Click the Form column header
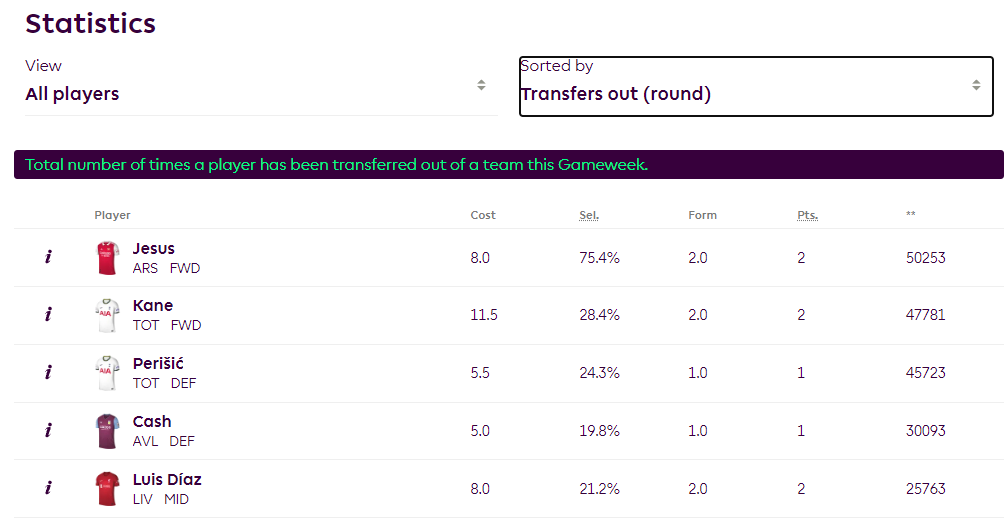Viewport: 1008px width, 519px height. 702,215
